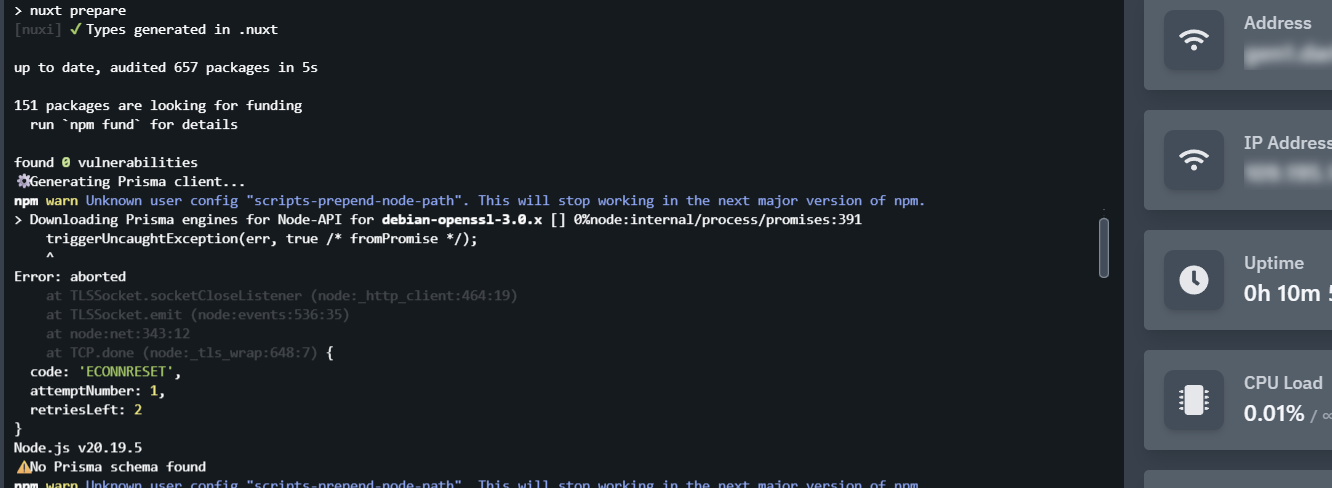
Task: Click the console scrollbar thumb
Action: click(x=1104, y=247)
